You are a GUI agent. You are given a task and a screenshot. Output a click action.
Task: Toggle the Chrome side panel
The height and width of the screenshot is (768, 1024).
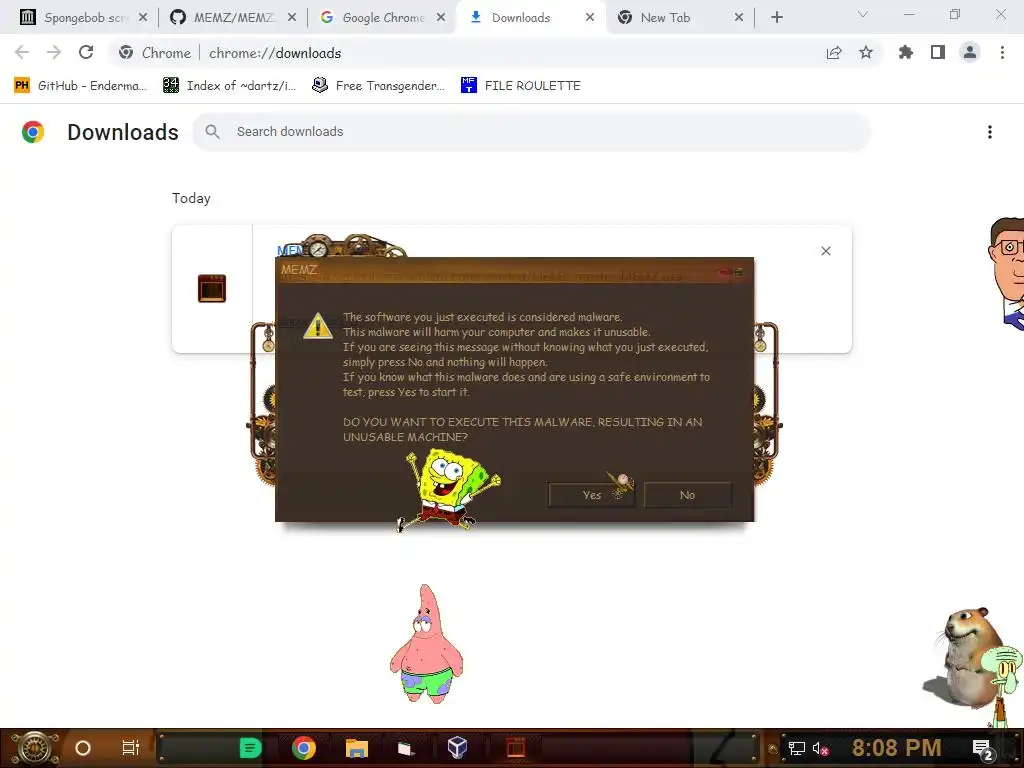click(938, 52)
